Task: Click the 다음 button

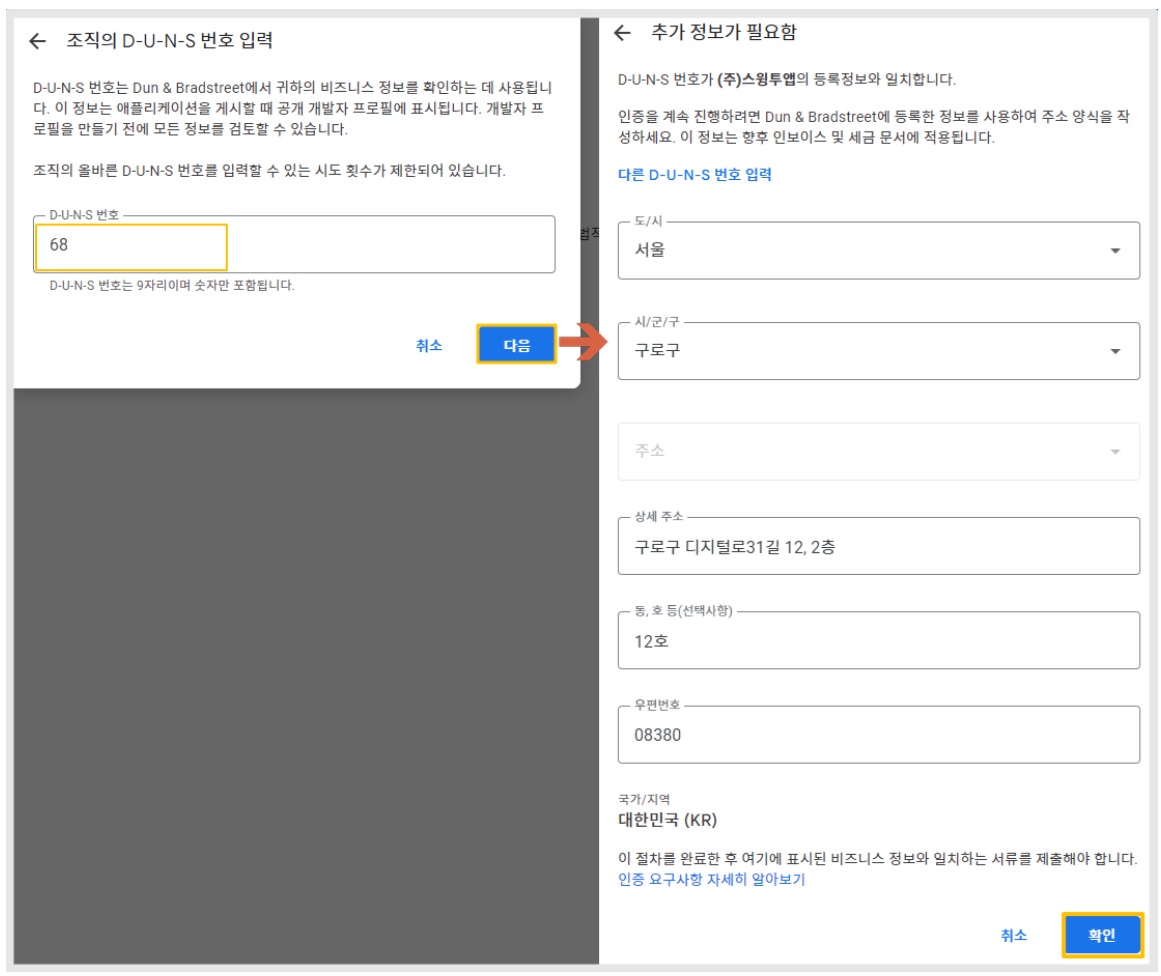Action: coord(516,344)
